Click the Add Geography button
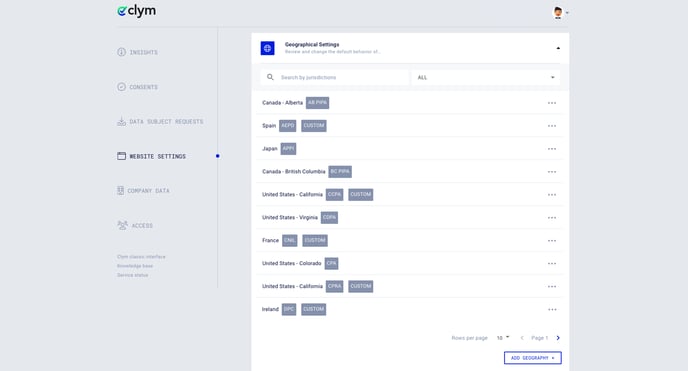 (x=533, y=358)
